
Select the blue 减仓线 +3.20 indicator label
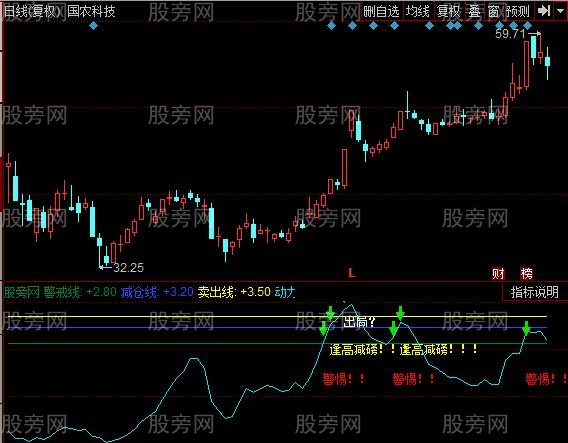pyautogui.click(x=157, y=292)
